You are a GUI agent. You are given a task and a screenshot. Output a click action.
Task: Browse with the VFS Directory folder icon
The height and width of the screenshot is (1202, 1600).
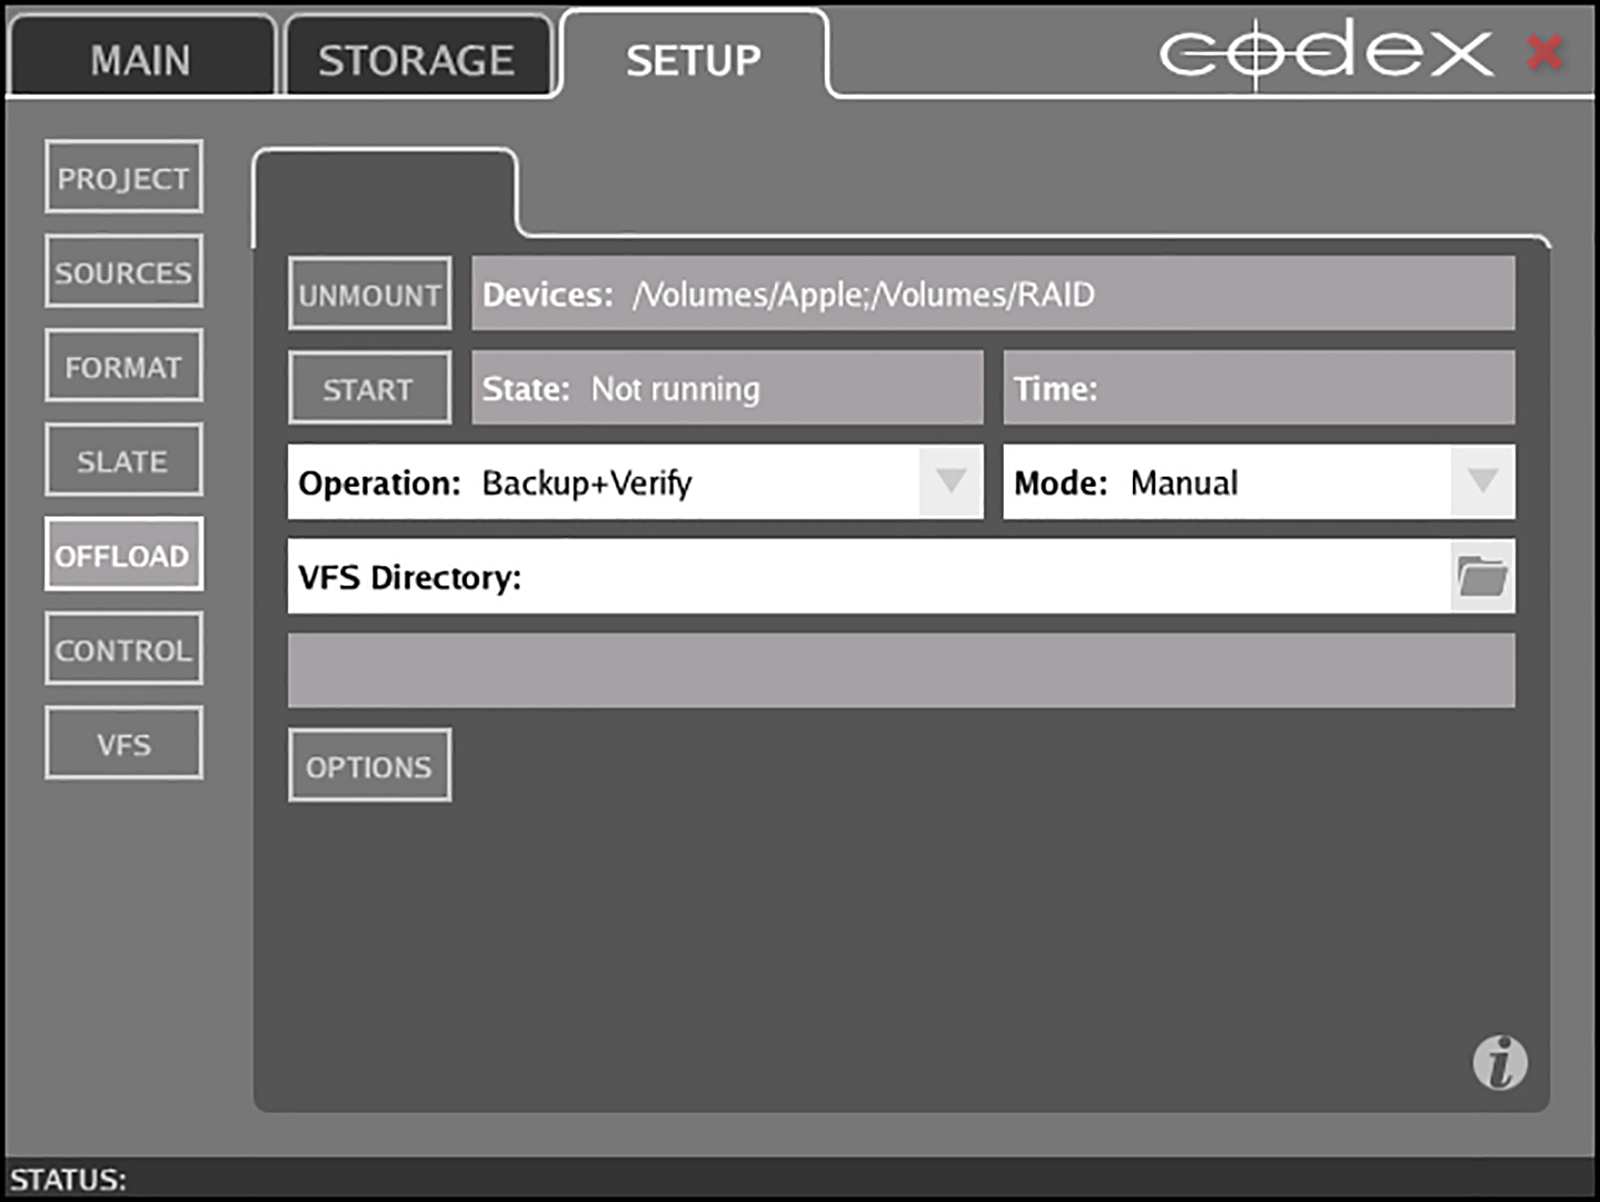1482,577
